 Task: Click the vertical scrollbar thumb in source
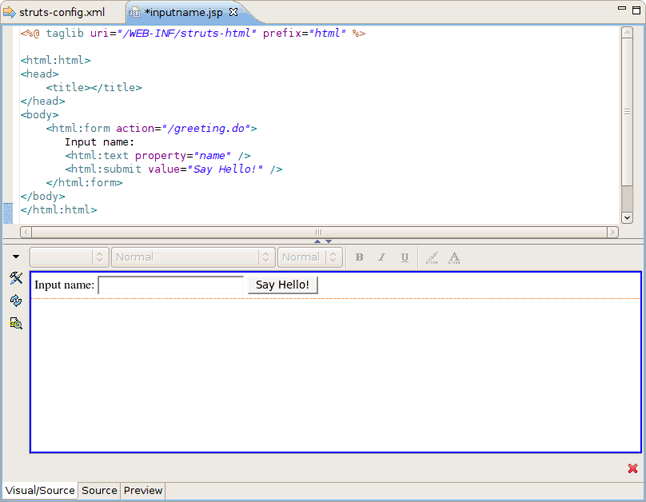(x=627, y=111)
